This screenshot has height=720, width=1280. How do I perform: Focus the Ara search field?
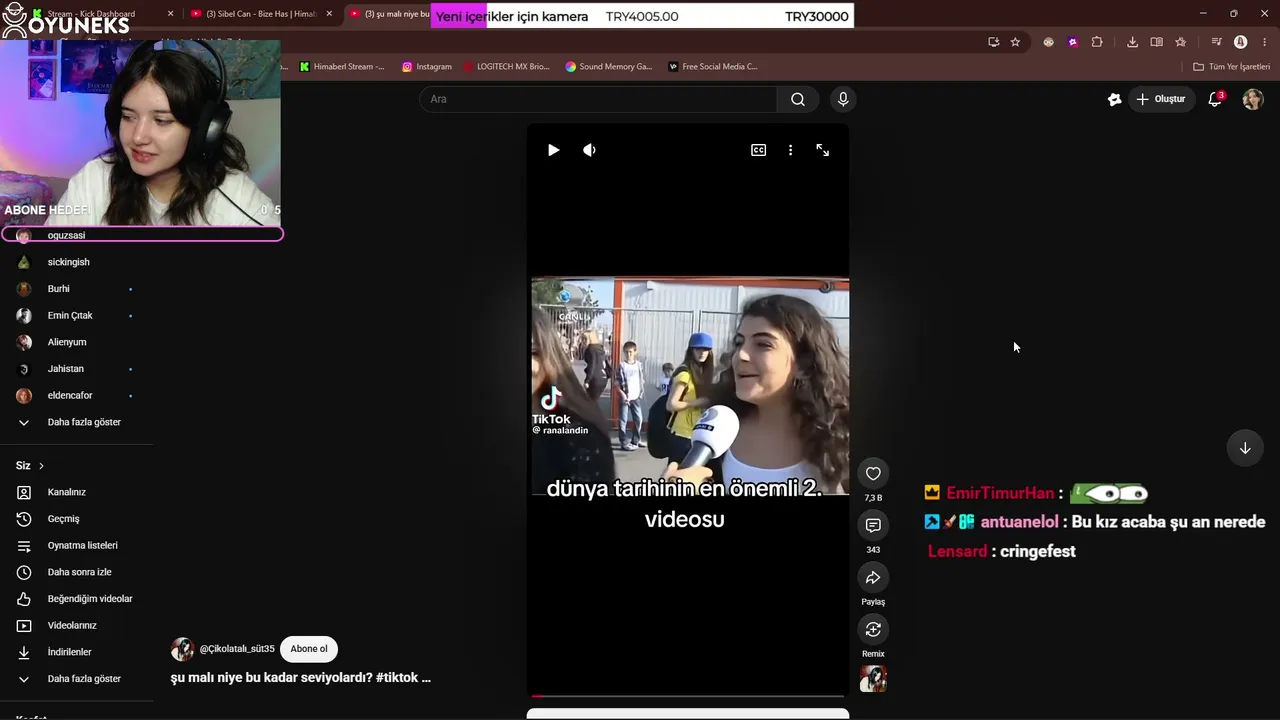click(x=598, y=99)
